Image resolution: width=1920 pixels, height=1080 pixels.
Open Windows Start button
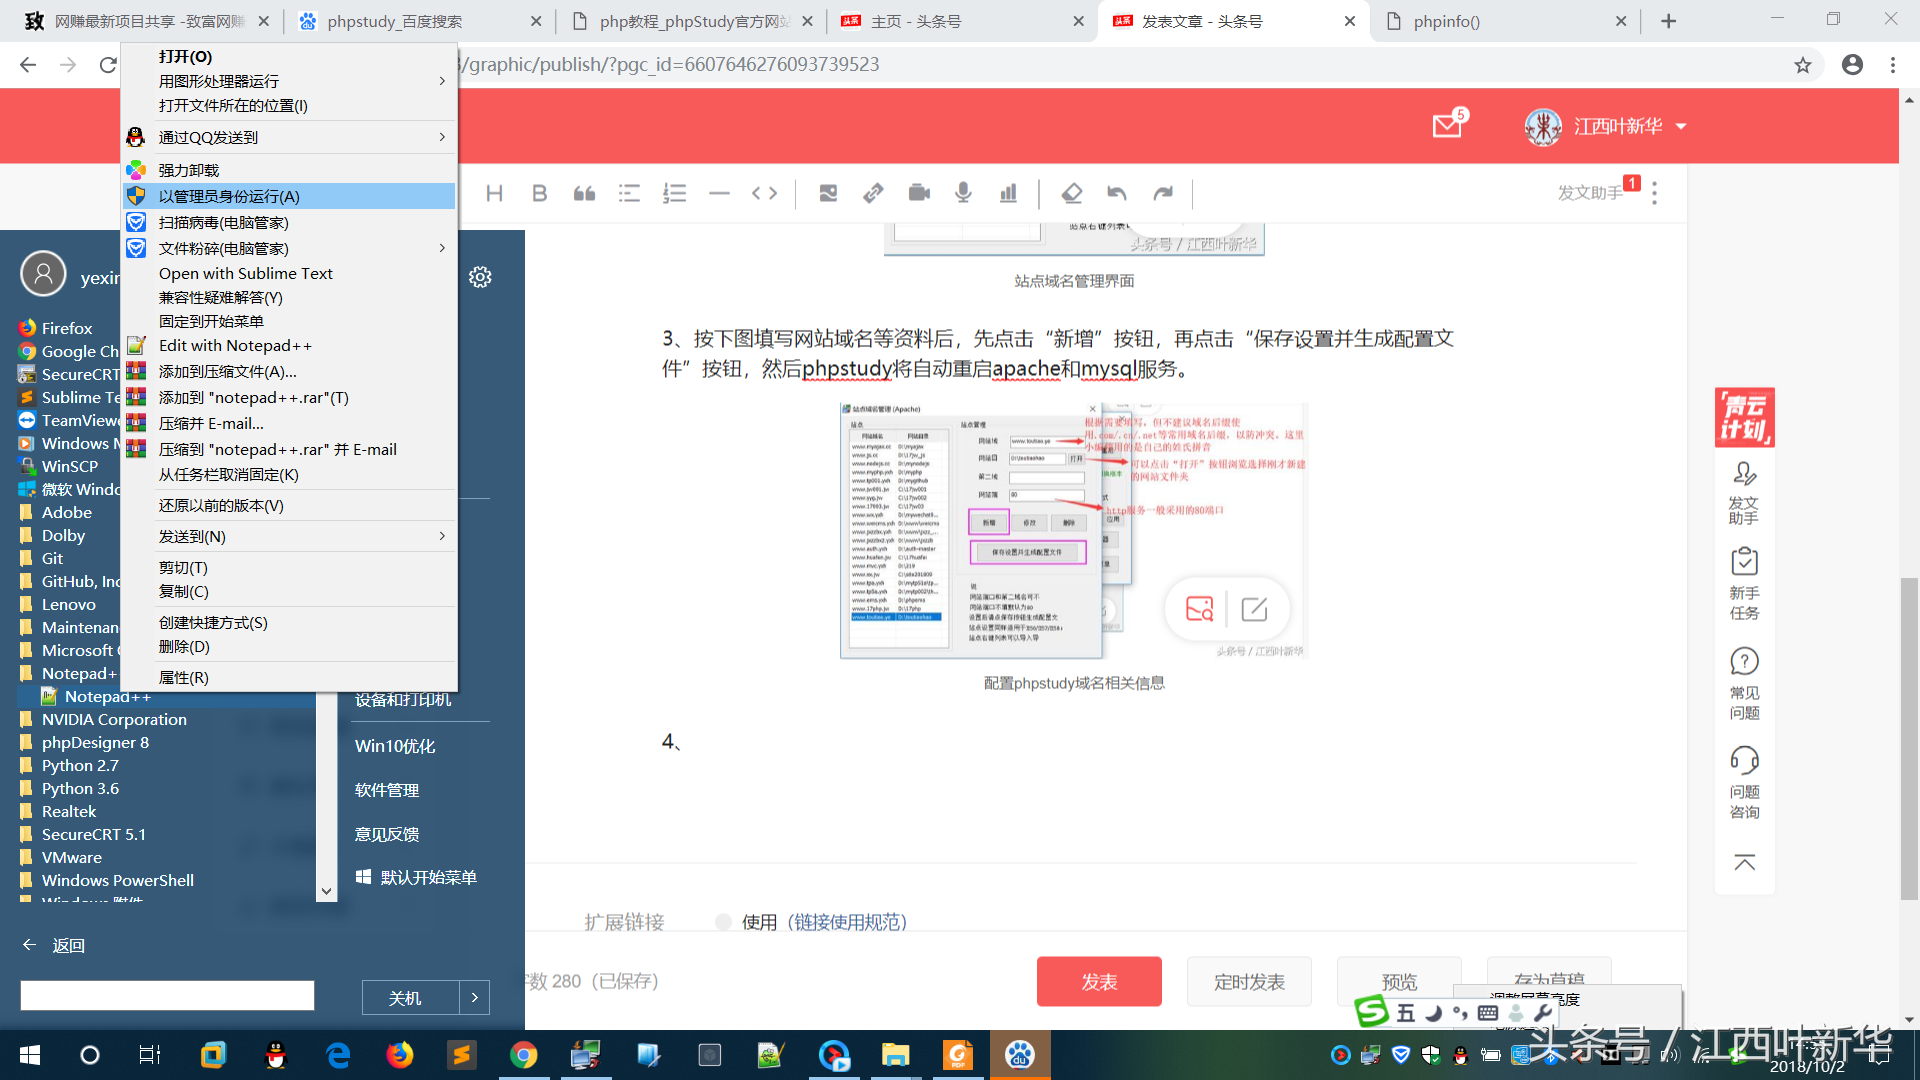(x=30, y=1055)
